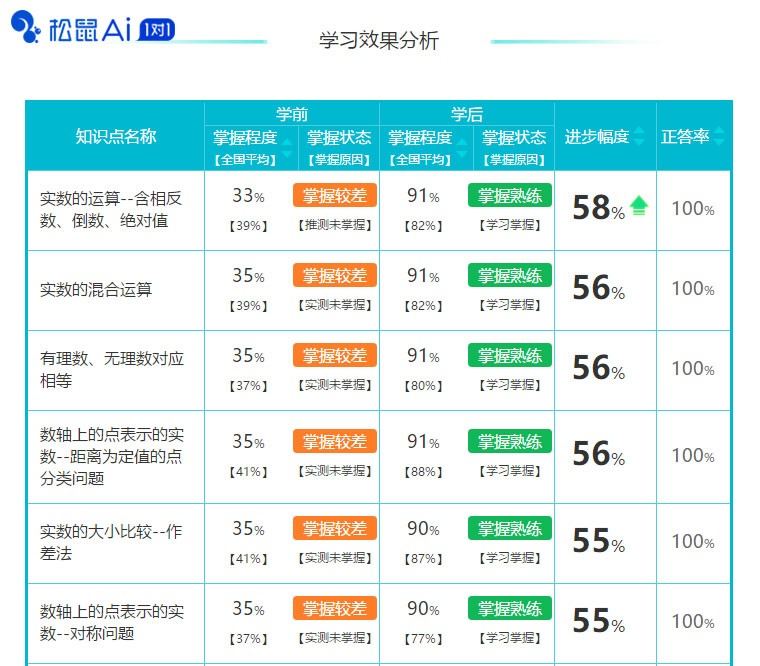Image resolution: width=760 pixels, height=666 pixels.
Task: Click the green up arrow next to 58%
Action: (x=639, y=206)
